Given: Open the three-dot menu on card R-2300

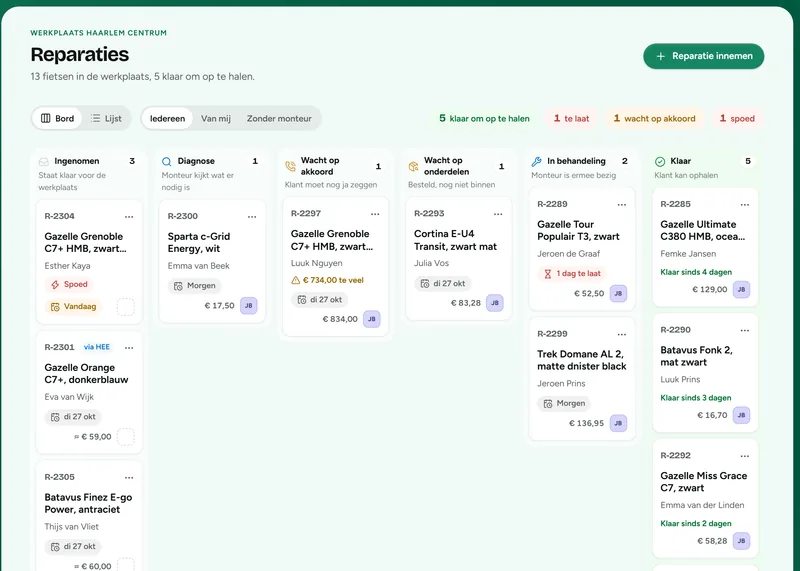Looking at the screenshot, I should [x=252, y=217].
